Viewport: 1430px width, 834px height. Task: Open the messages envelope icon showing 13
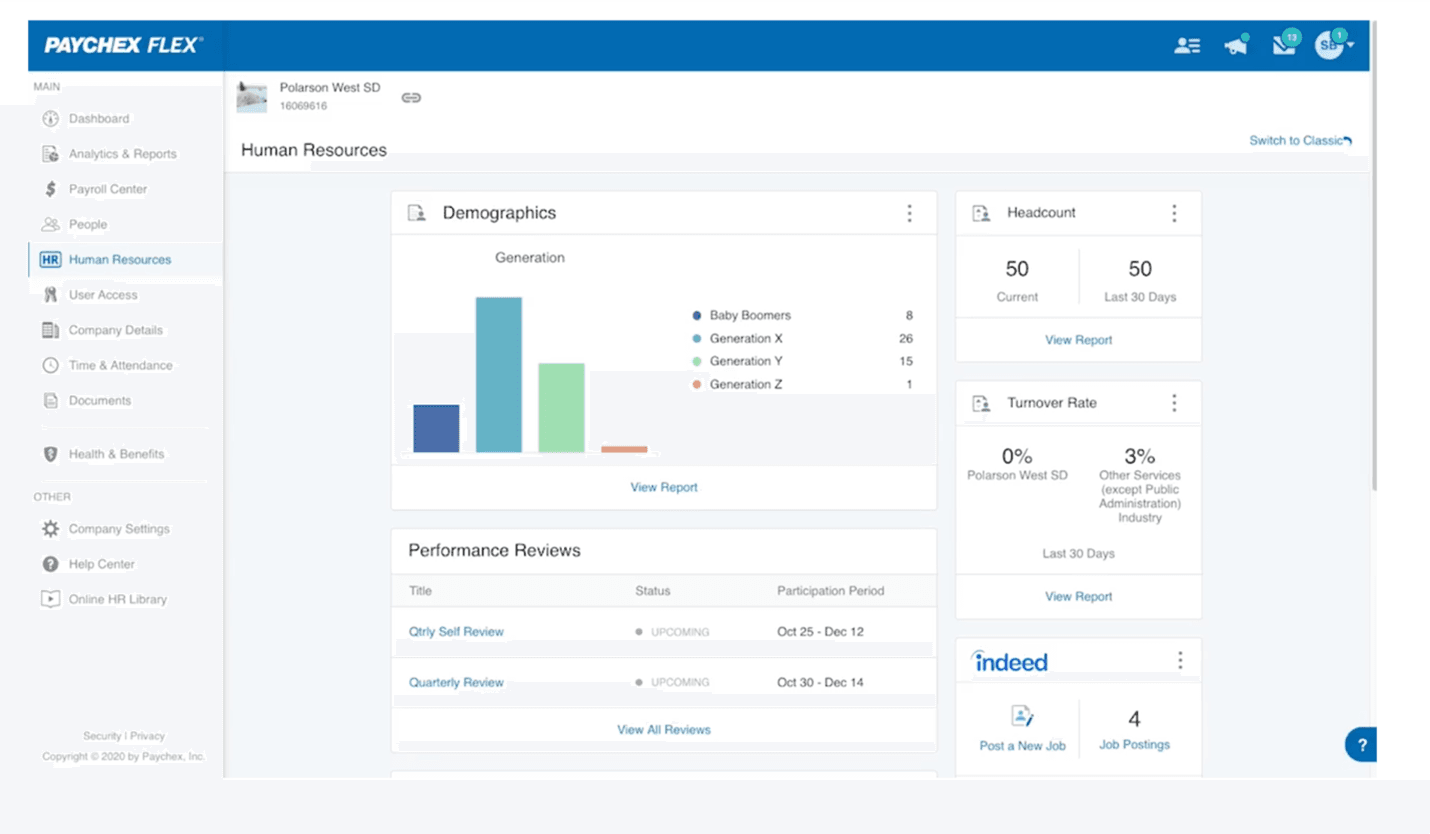click(x=1283, y=45)
